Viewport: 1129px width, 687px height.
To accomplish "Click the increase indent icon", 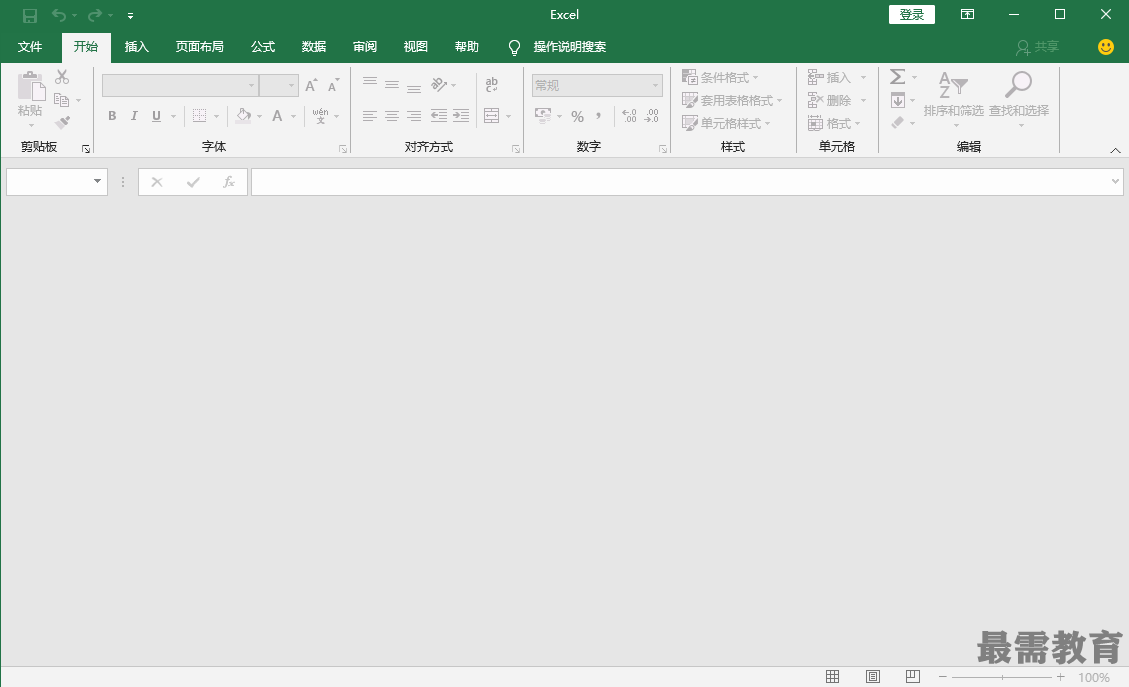I will (461, 116).
